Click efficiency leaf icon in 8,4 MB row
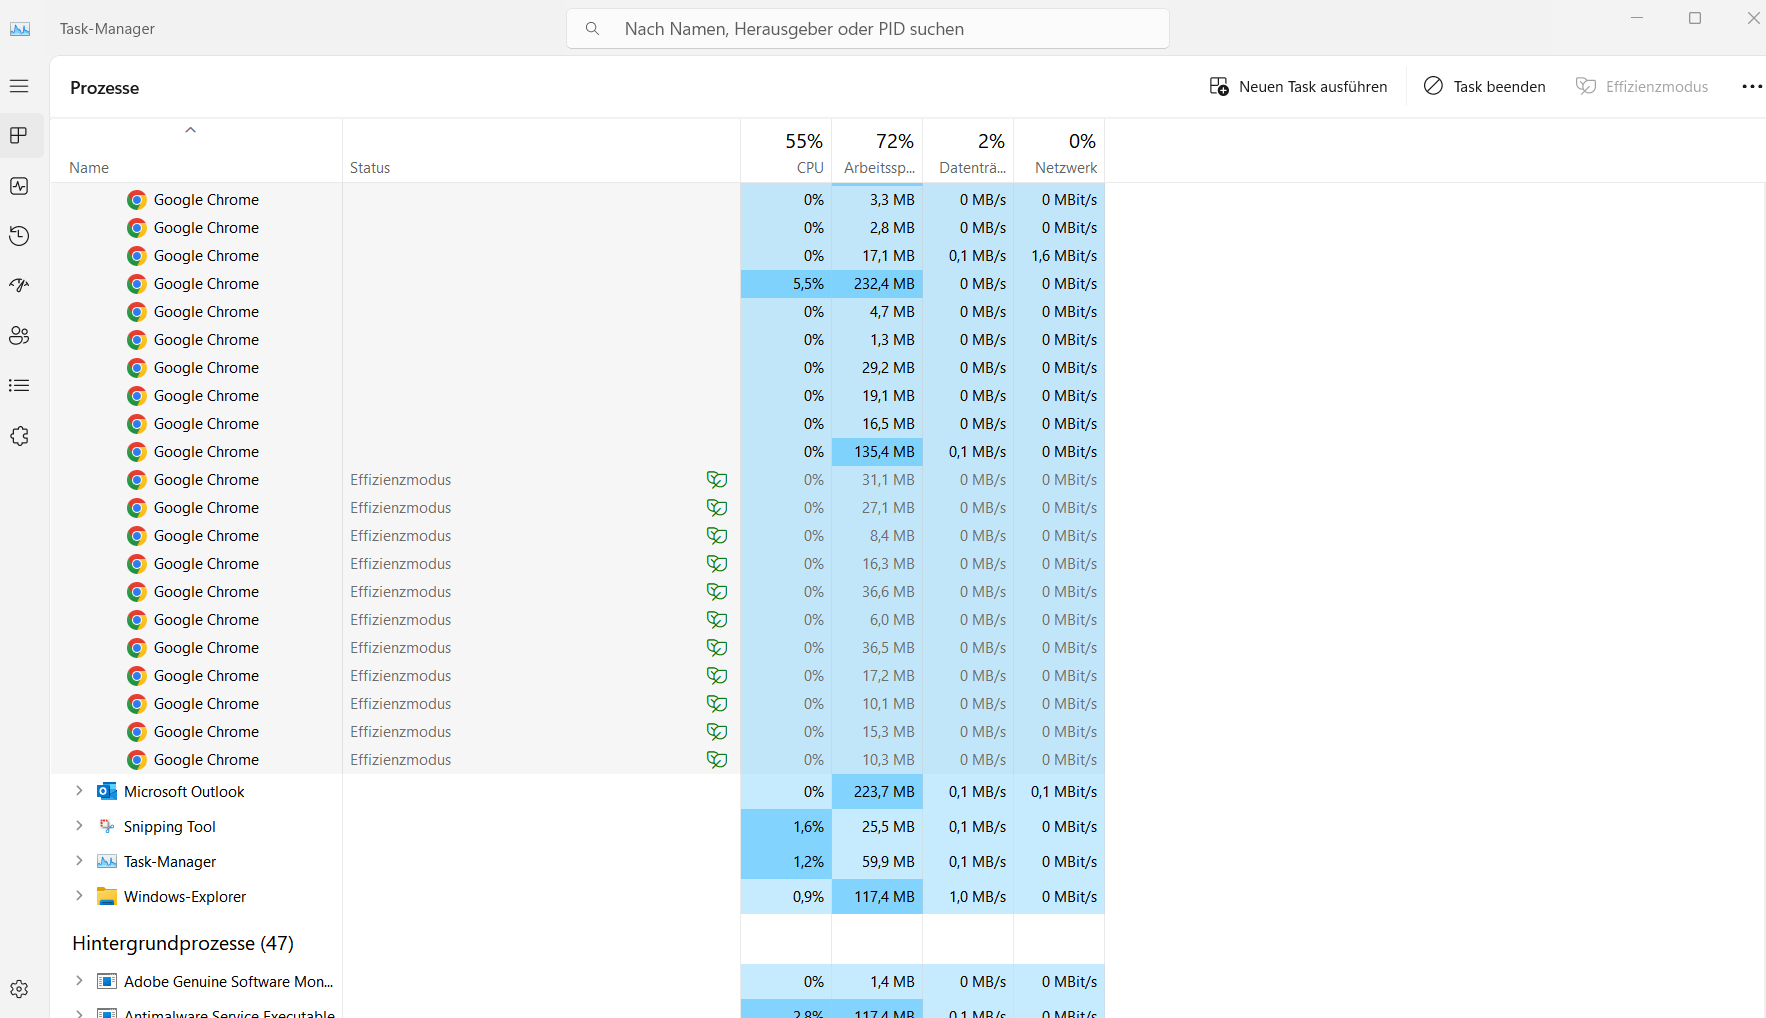Viewport: 1766px width, 1018px height. 717,536
